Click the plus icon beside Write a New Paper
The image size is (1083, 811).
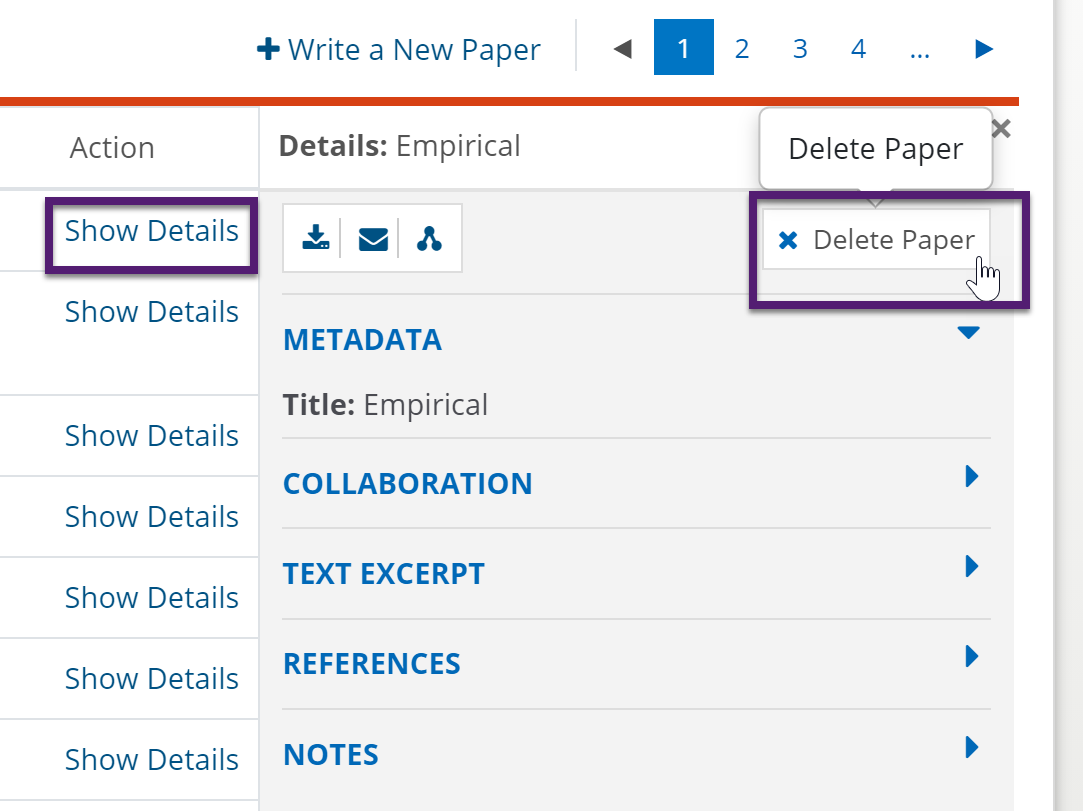(268, 48)
